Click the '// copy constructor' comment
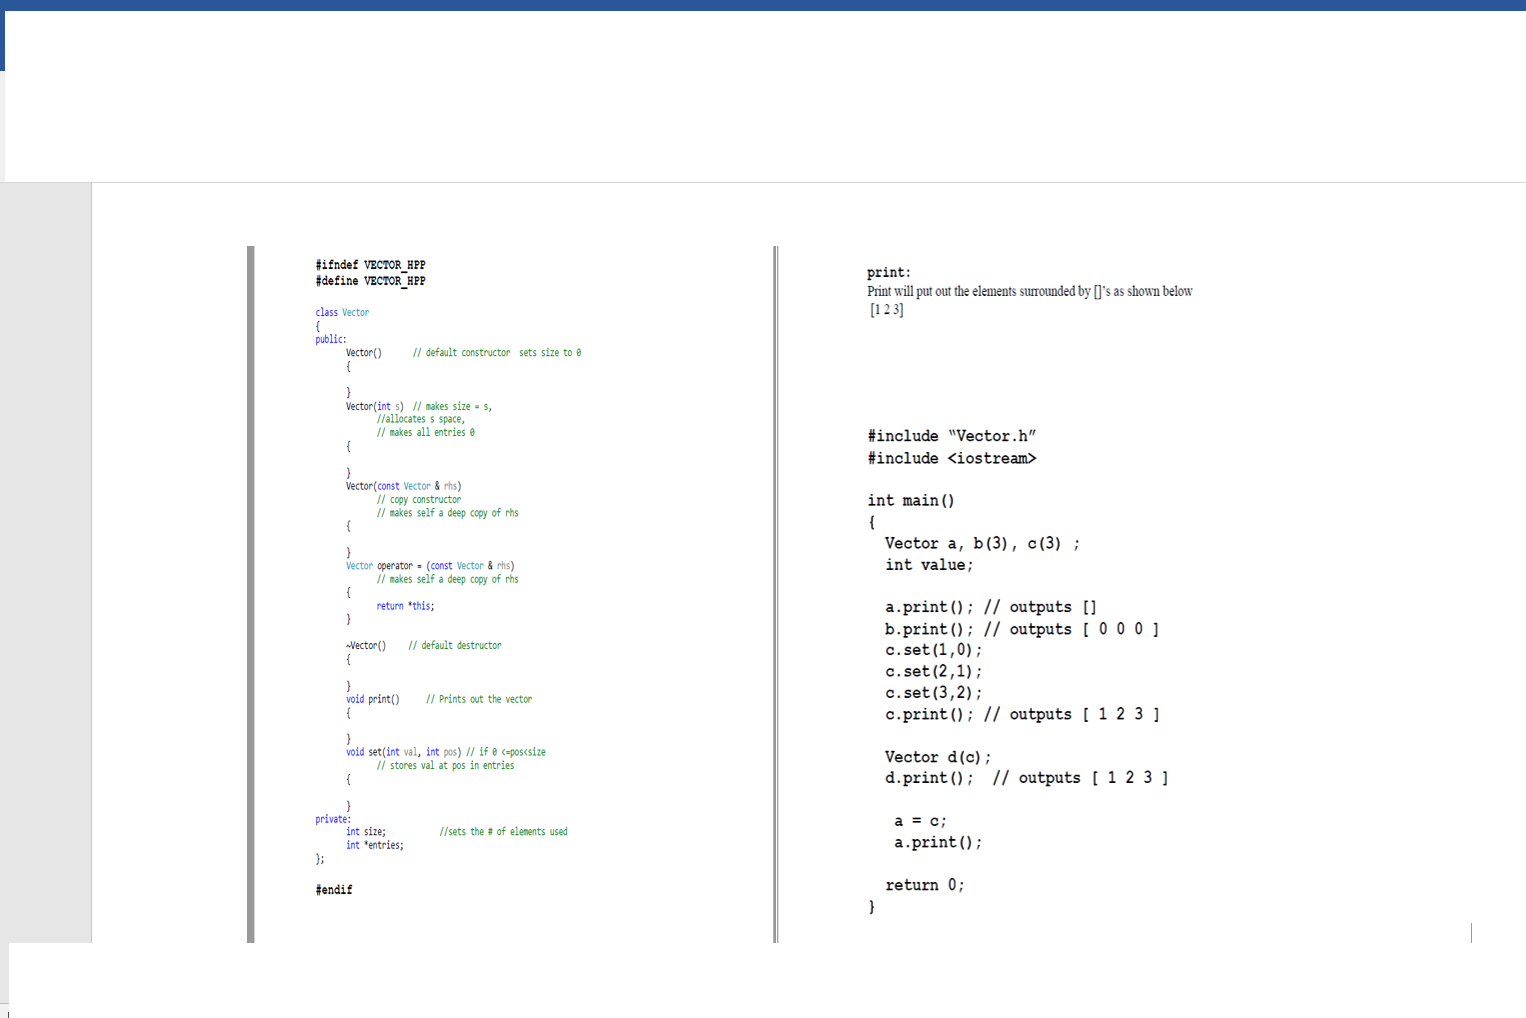 pyautogui.click(x=419, y=499)
